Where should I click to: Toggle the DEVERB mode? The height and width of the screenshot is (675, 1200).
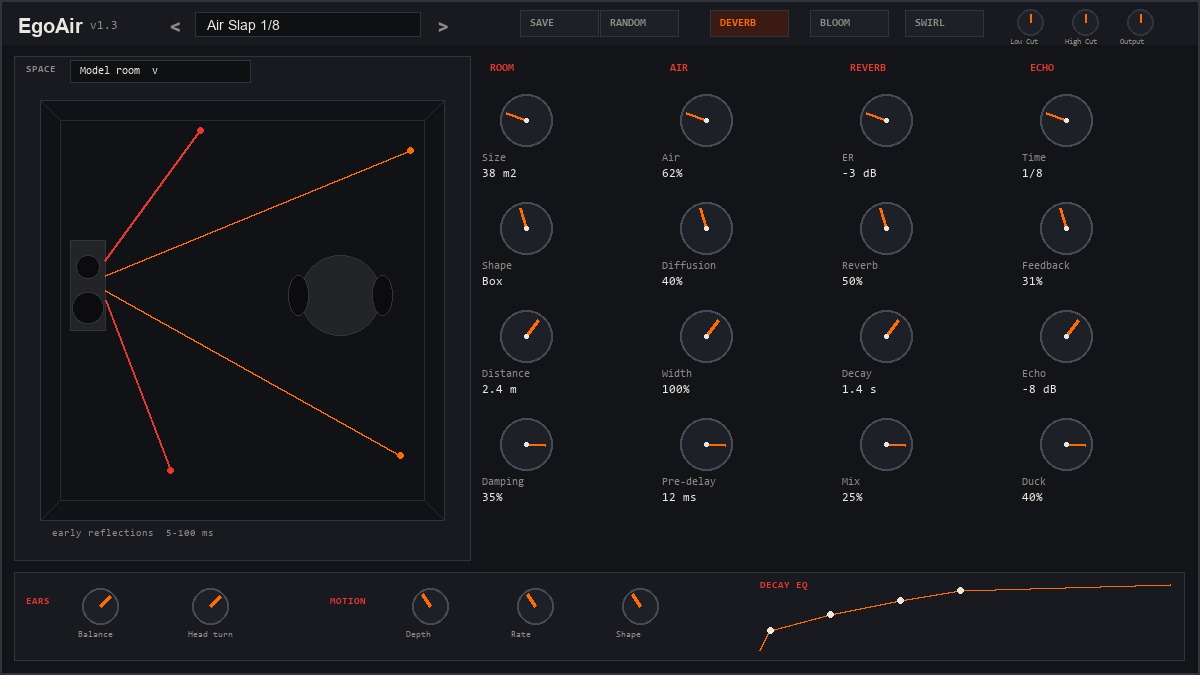pyautogui.click(x=749, y=23)
